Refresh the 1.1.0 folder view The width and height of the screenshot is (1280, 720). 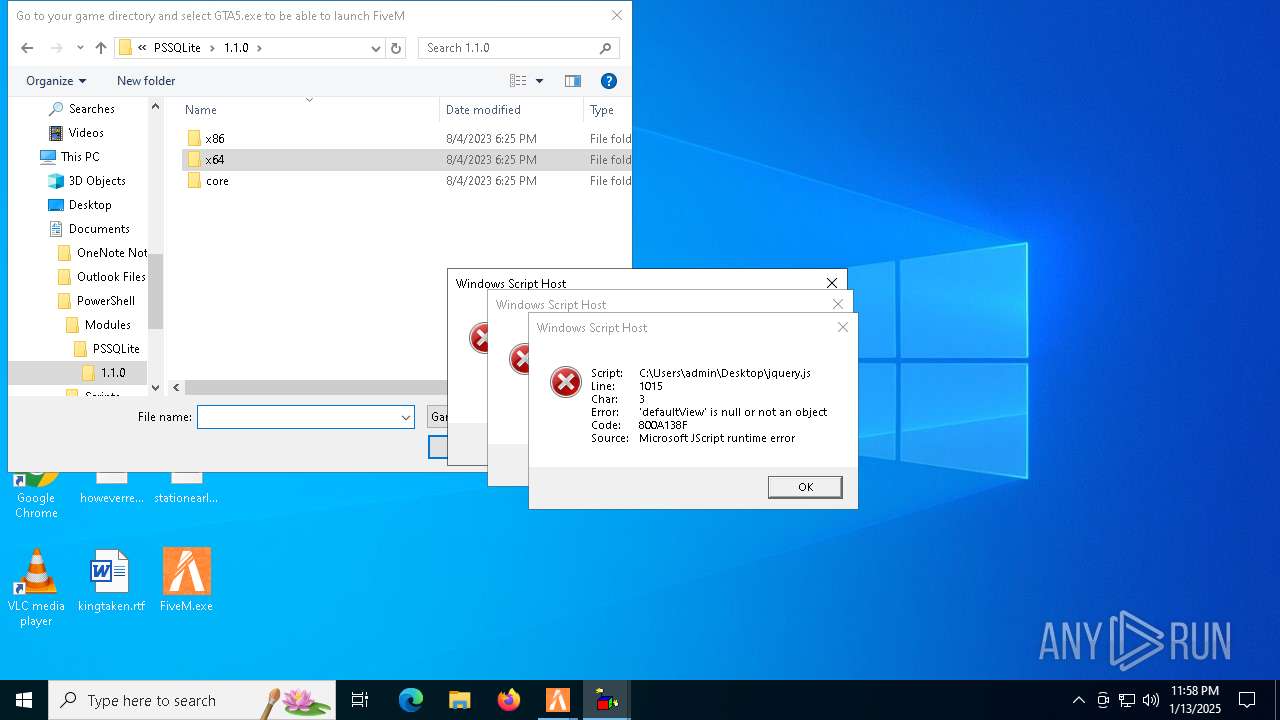tap(396, 48)
